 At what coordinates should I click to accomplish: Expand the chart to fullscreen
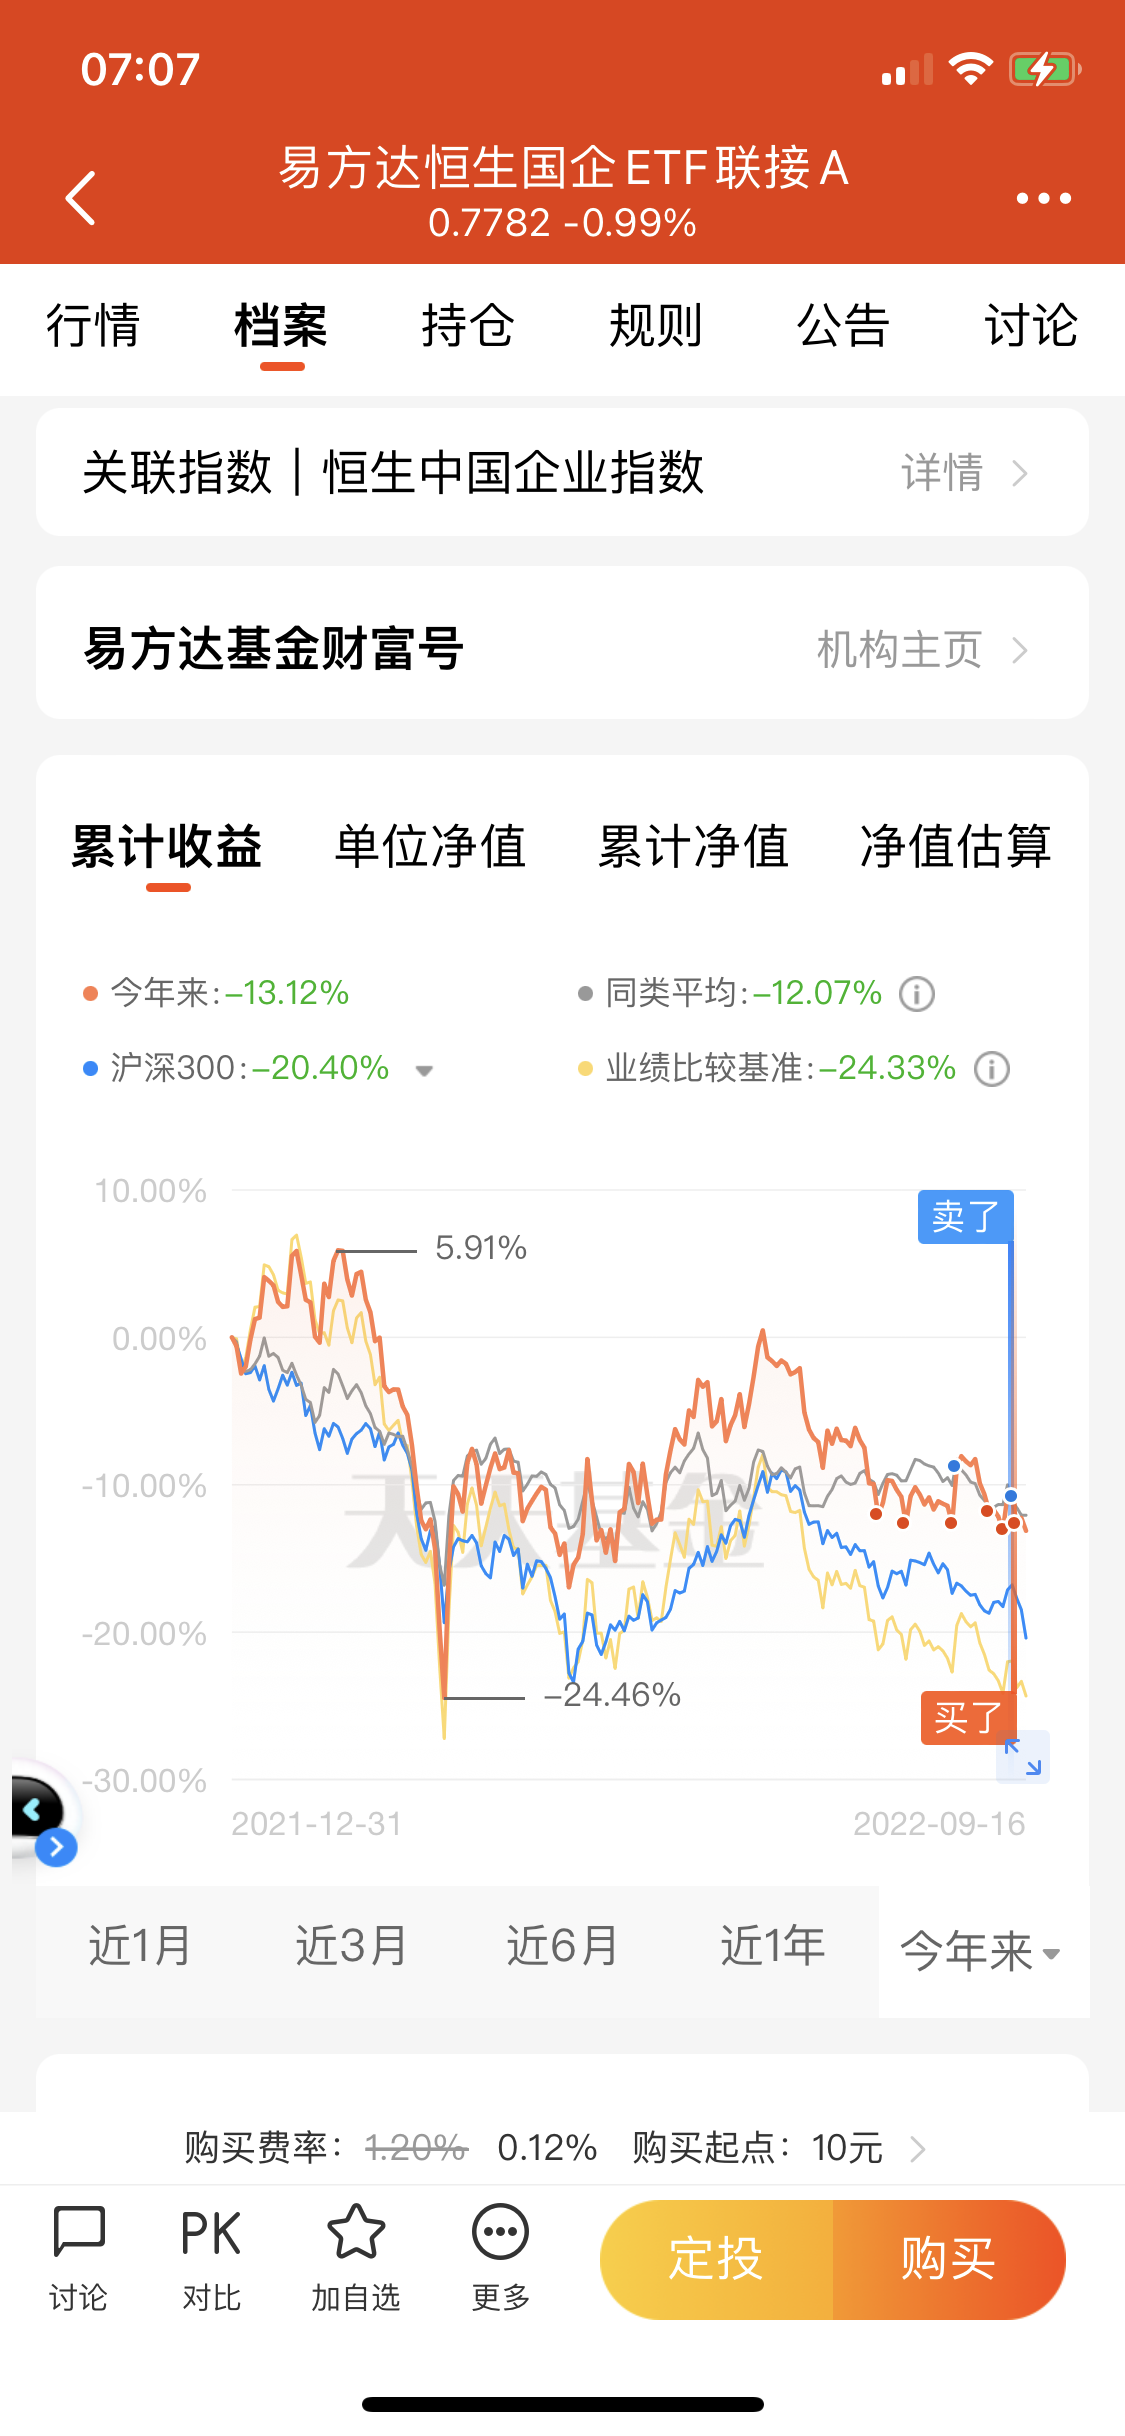[x=1023, y=1757]
